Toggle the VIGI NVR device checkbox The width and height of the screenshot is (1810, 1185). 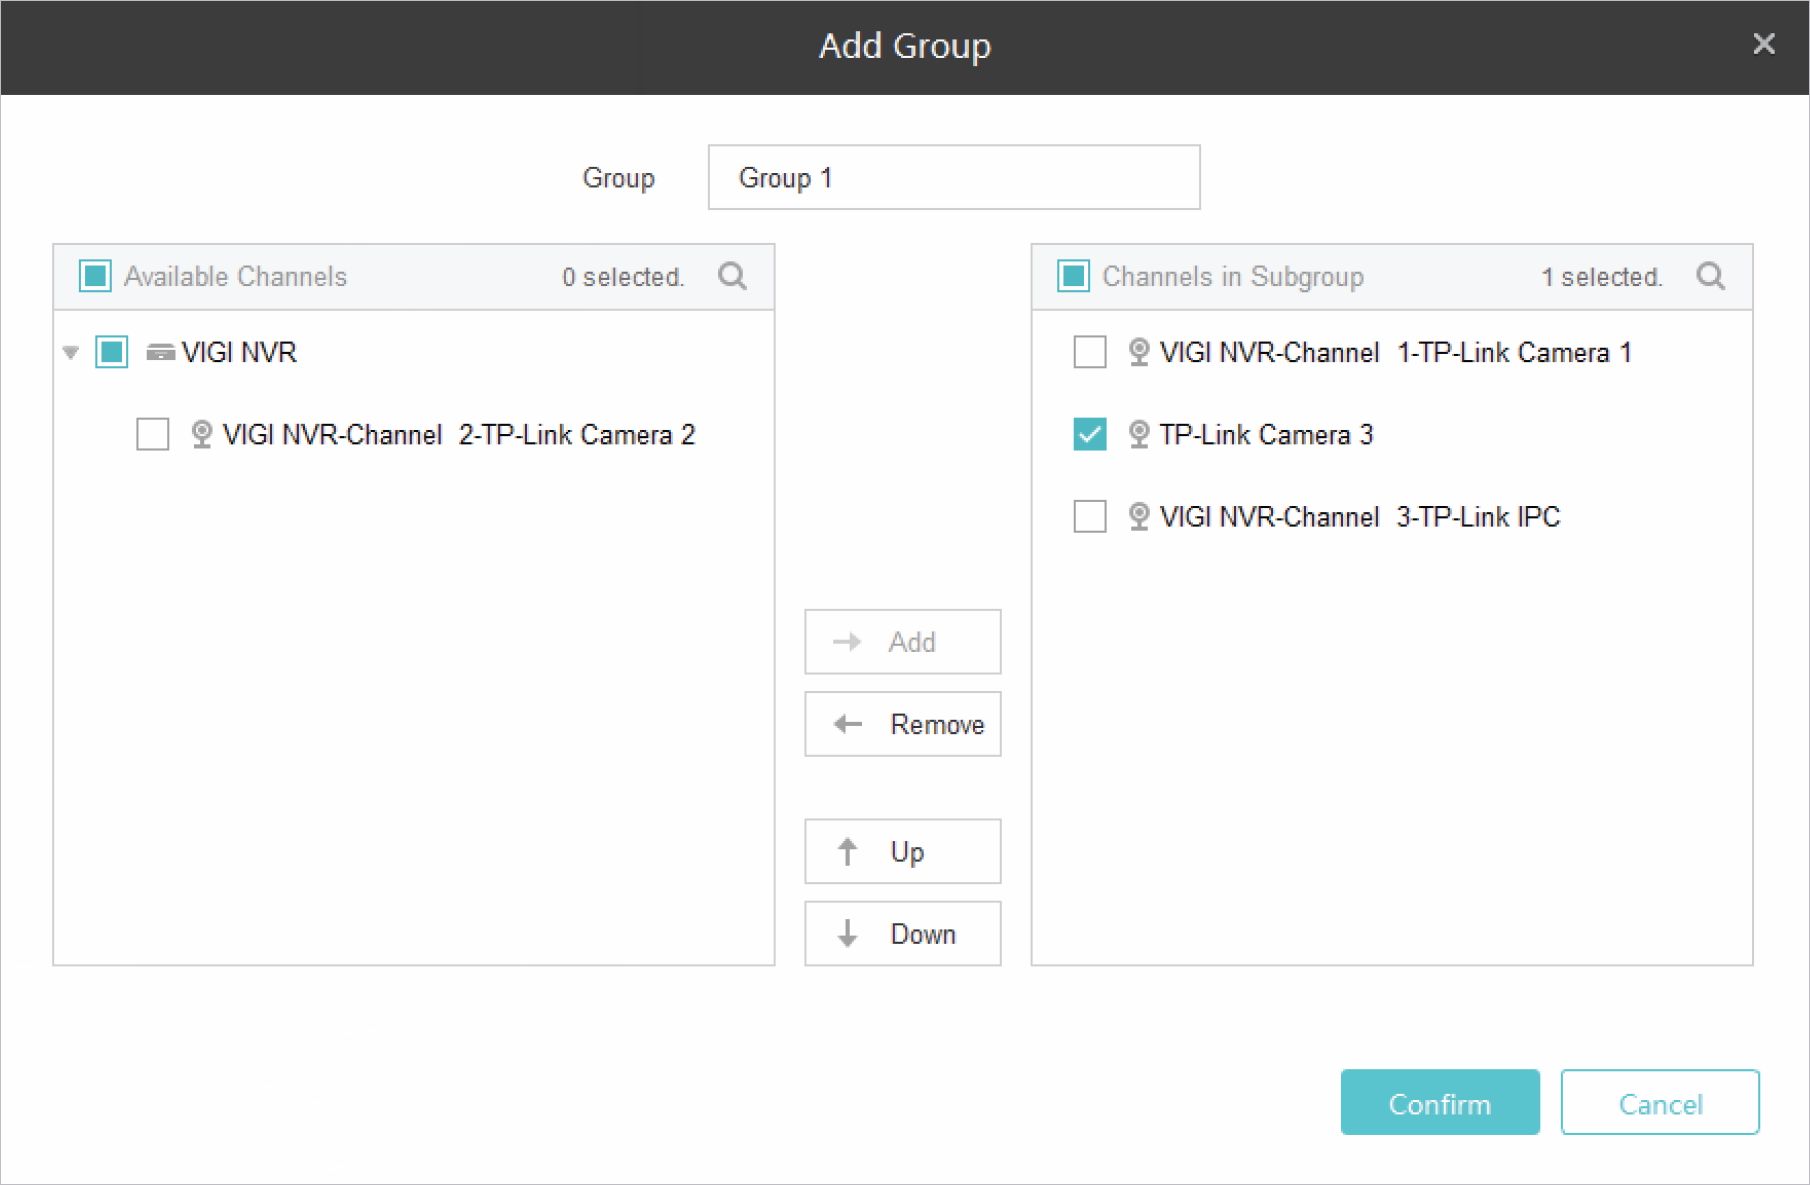pos(112,353)
